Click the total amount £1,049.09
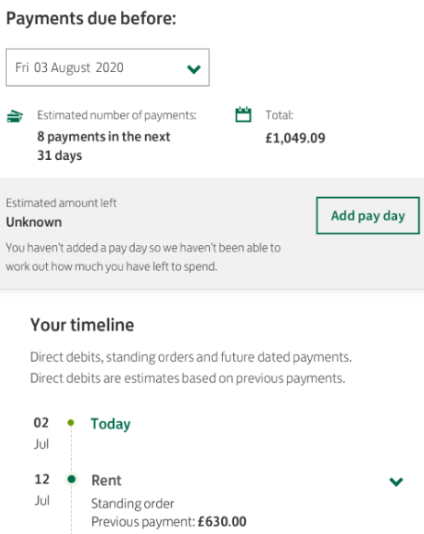 coord(295,138)
